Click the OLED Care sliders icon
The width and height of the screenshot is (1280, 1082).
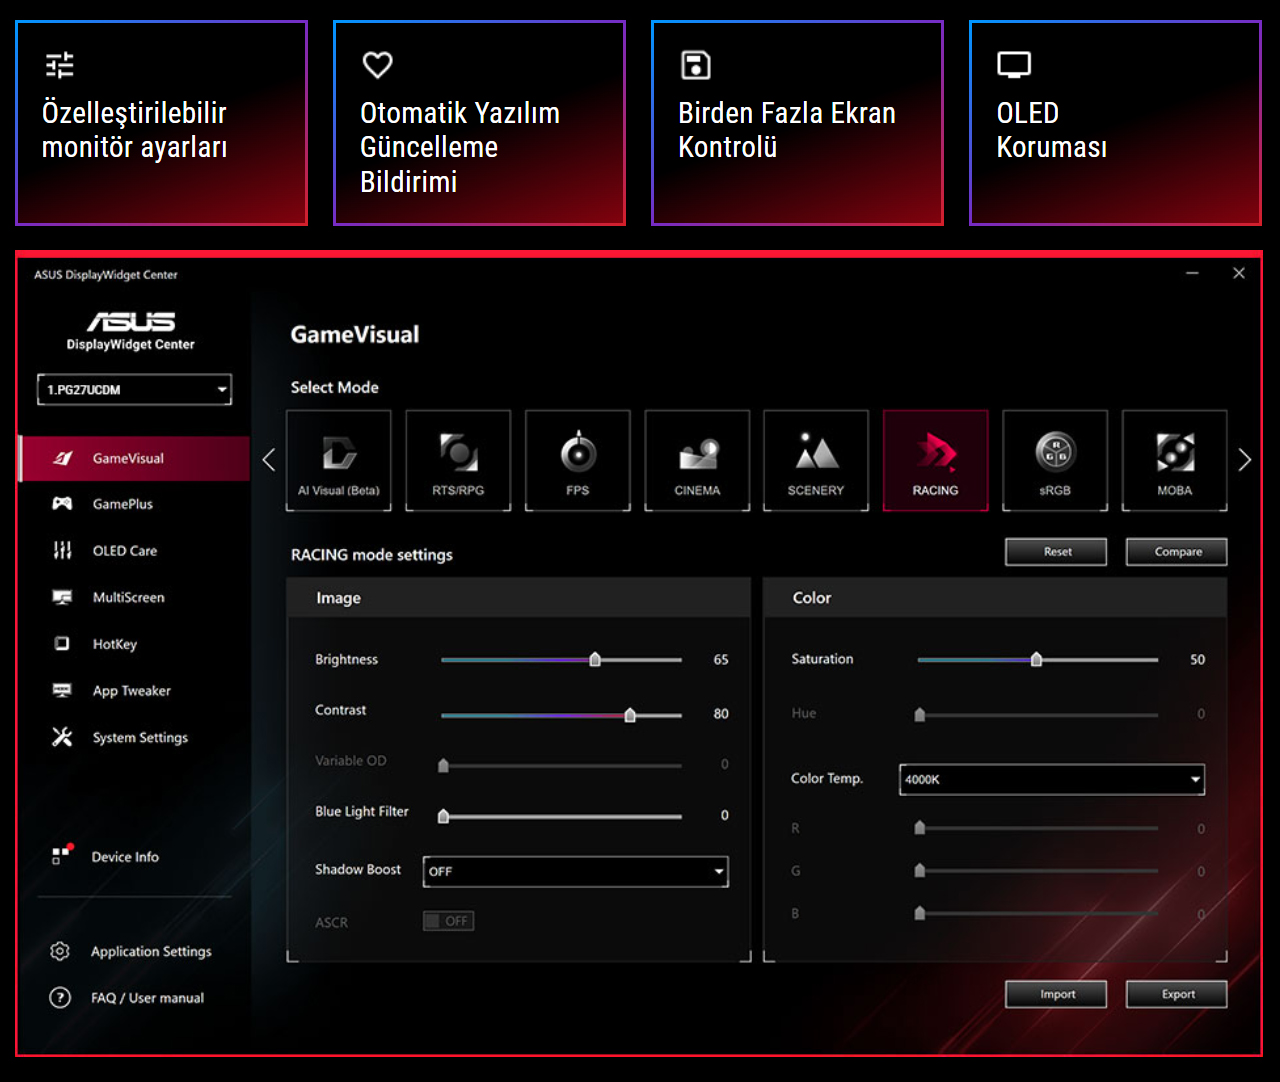pos(62,550)
